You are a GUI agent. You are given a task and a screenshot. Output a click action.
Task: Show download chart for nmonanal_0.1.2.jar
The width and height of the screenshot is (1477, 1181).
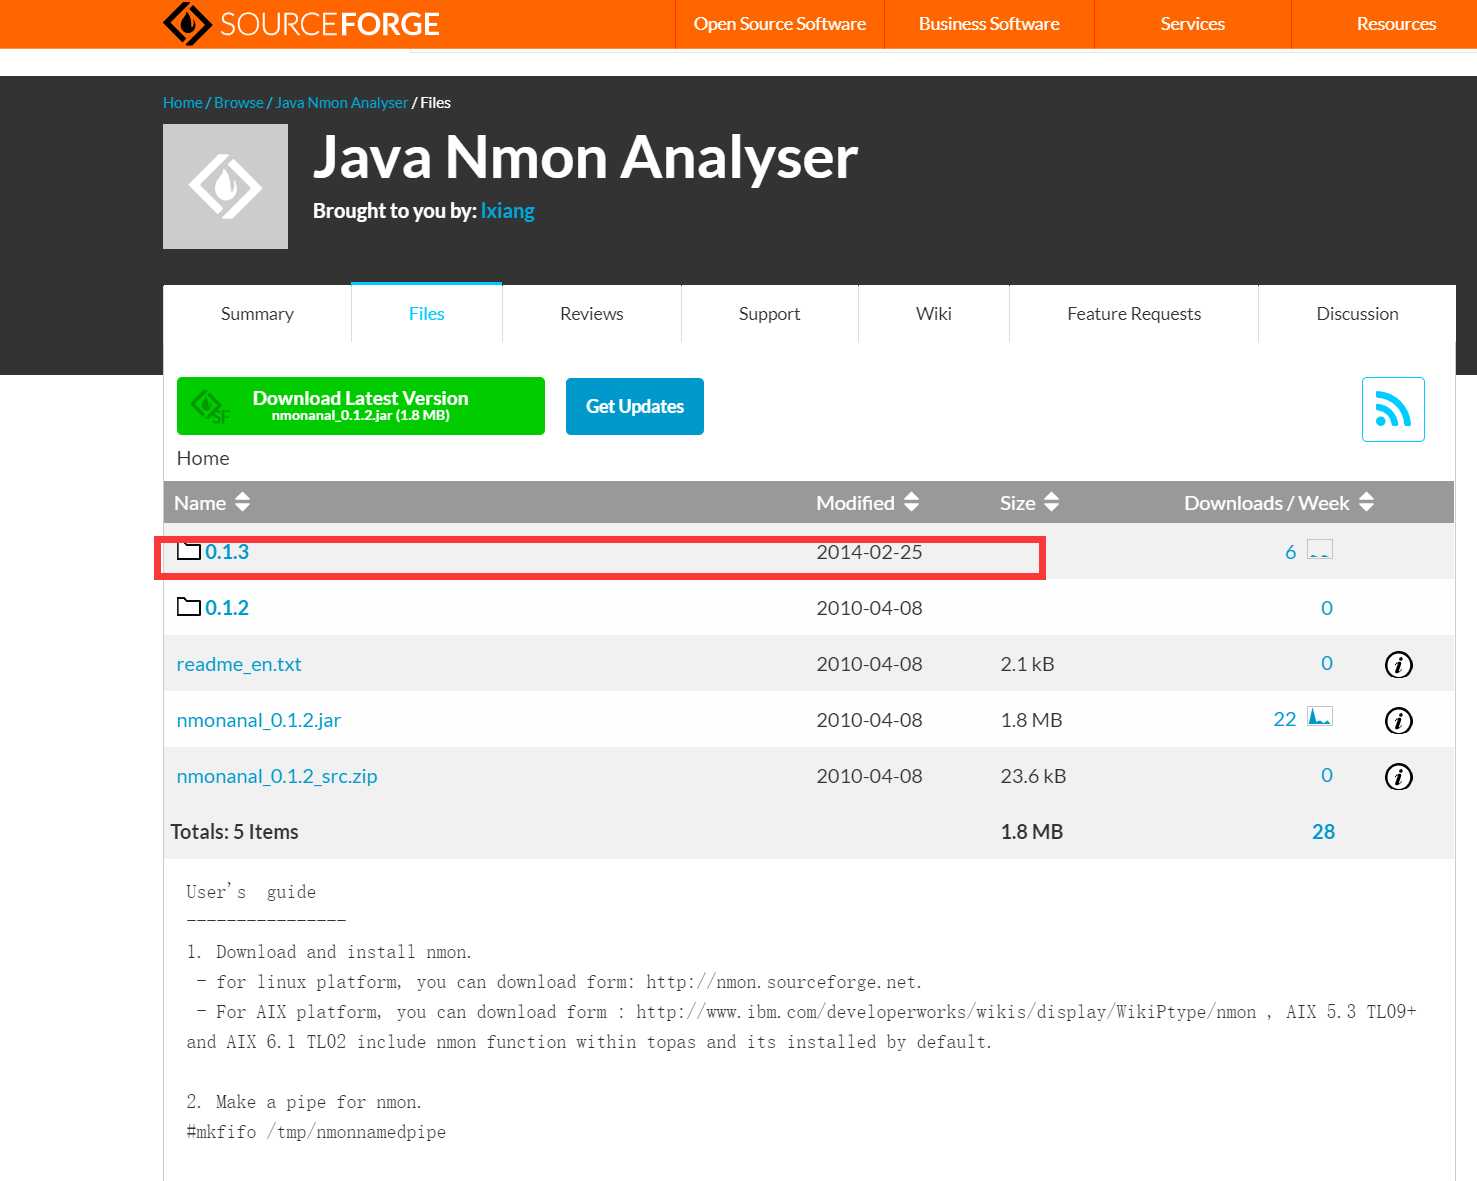[1320, 717]
